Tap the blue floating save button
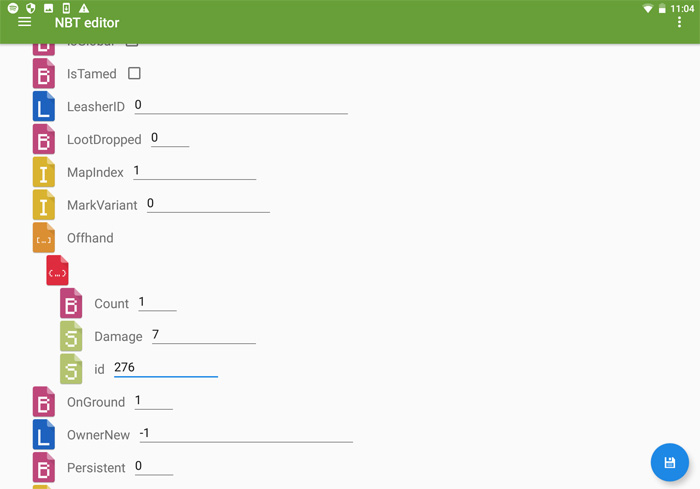The image size is (700, 489). point(669,462)
